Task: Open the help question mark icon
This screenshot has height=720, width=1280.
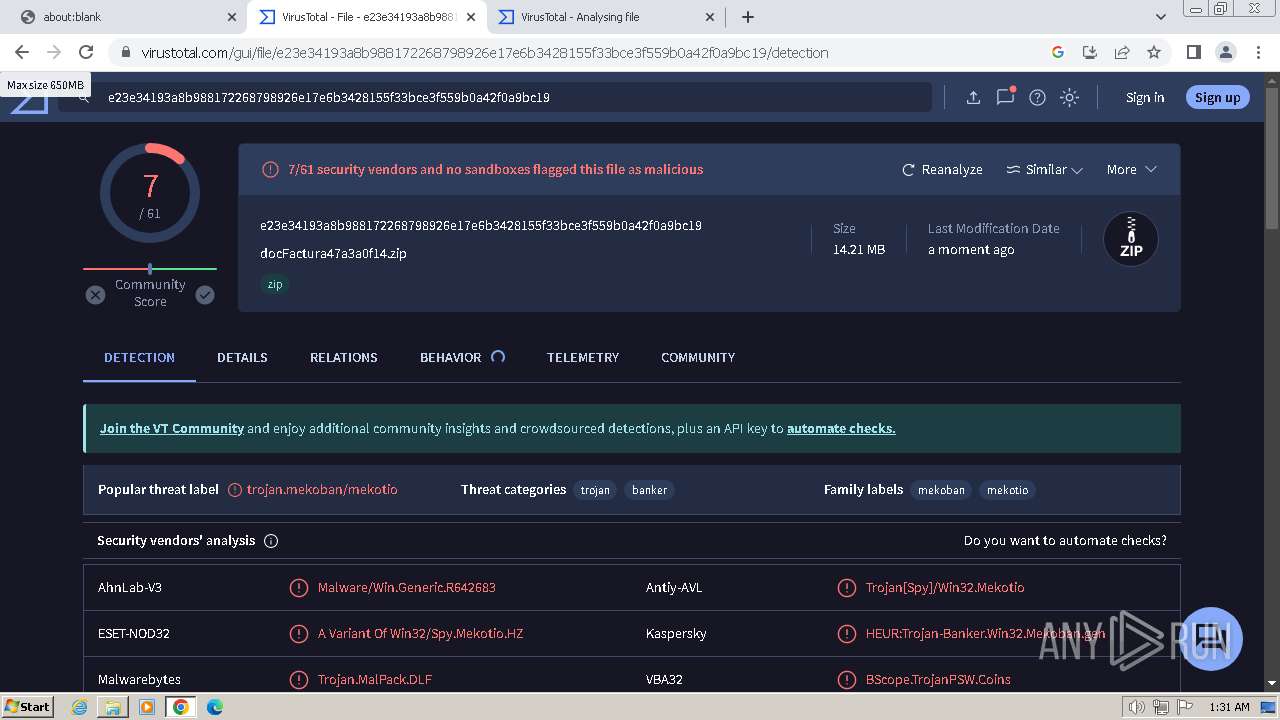Action: 1038,97
